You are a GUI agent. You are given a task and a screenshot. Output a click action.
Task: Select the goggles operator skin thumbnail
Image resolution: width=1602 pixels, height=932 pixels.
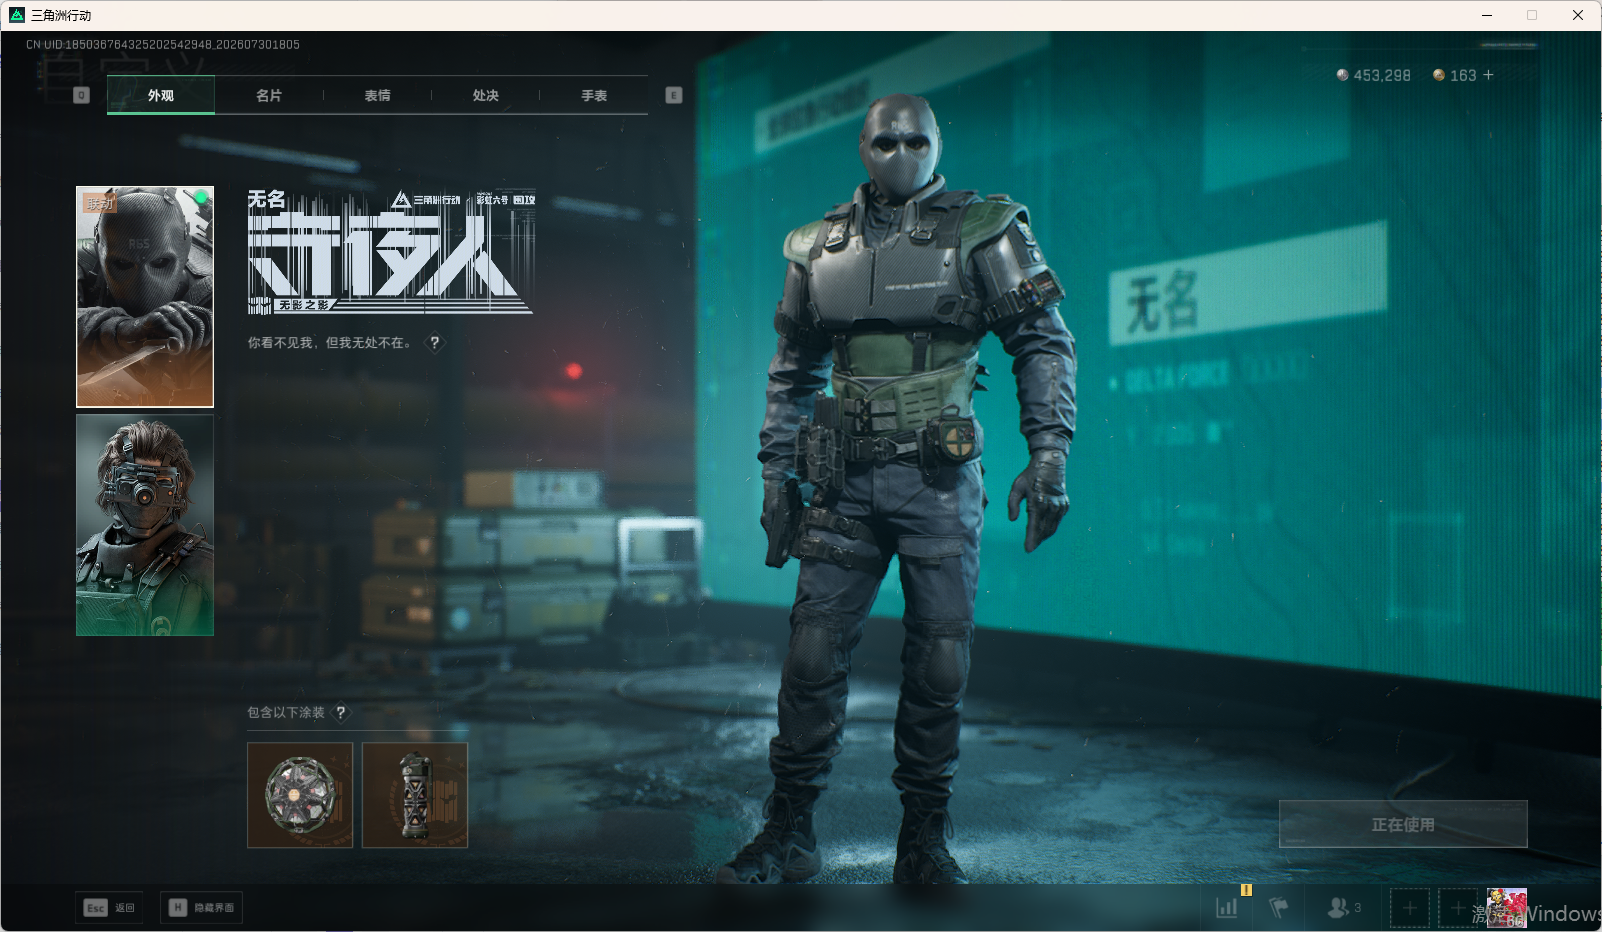[x=145, y=525]
